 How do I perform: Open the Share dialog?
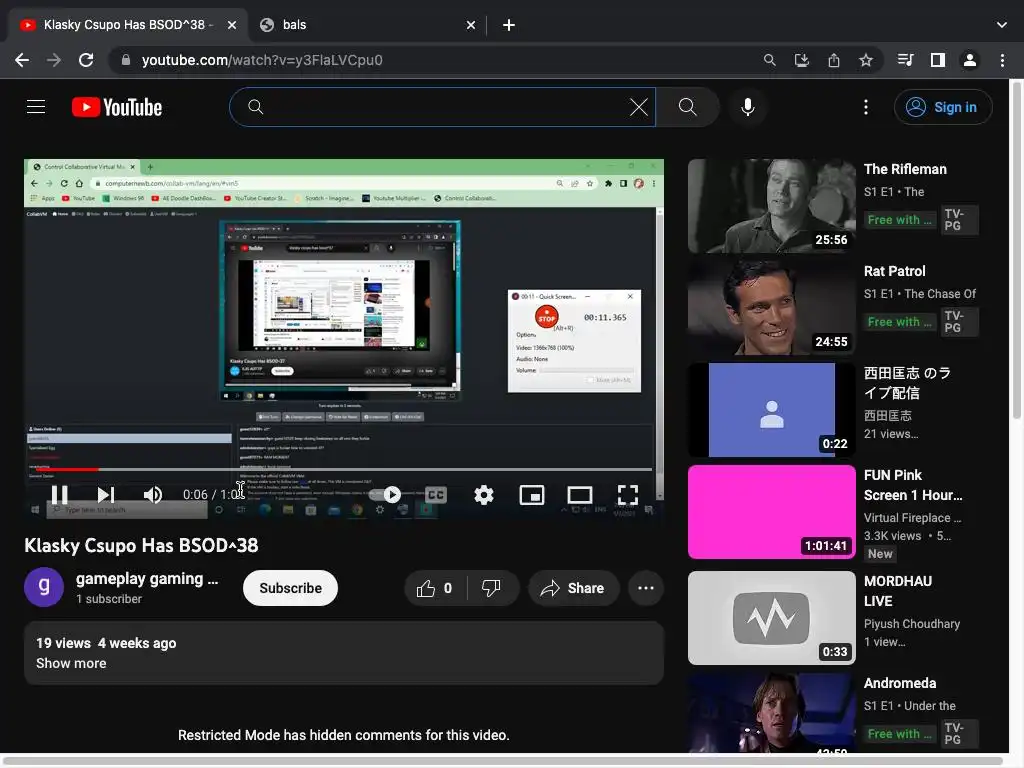(x=573, y=588)
